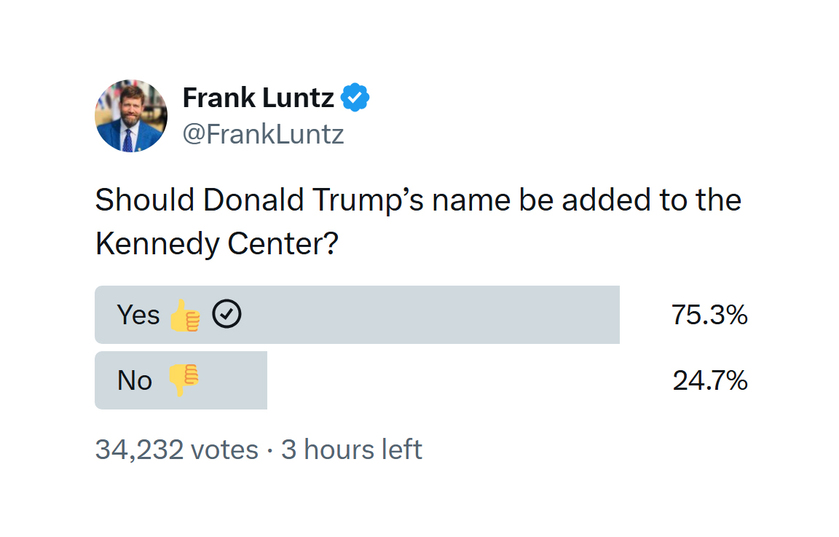Click the blue verified badge

tap(355, 98)
